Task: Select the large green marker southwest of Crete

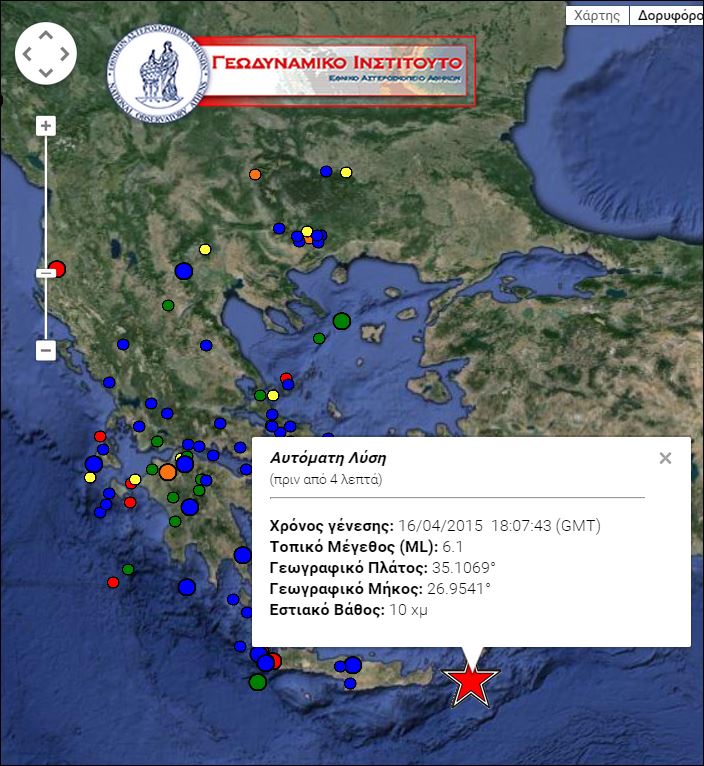Action: point(257,681)
